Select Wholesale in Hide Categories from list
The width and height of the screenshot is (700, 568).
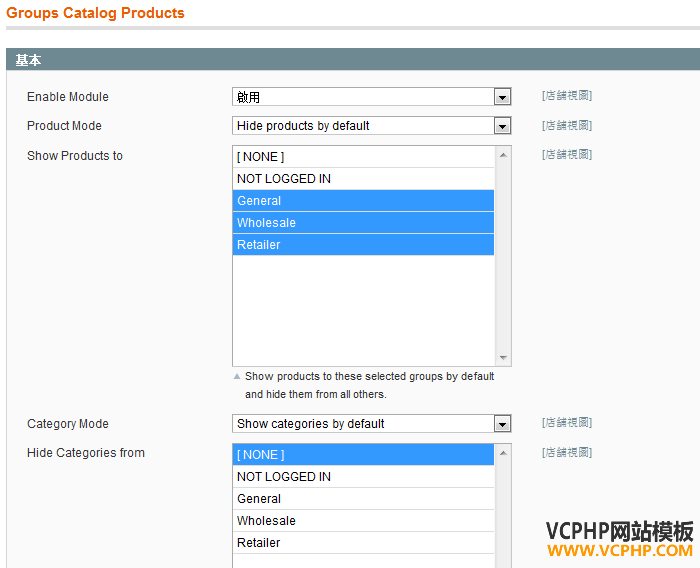point(363,520)
